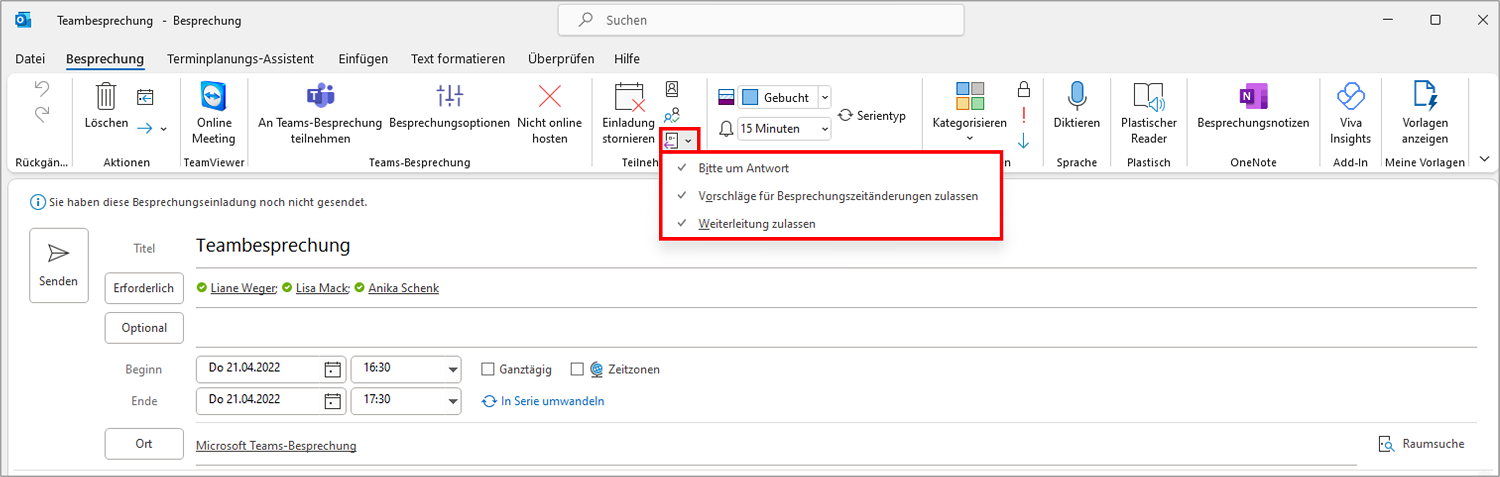Click the Kategorisieren colored squares

pyautogui.click(x=970, y=96)
